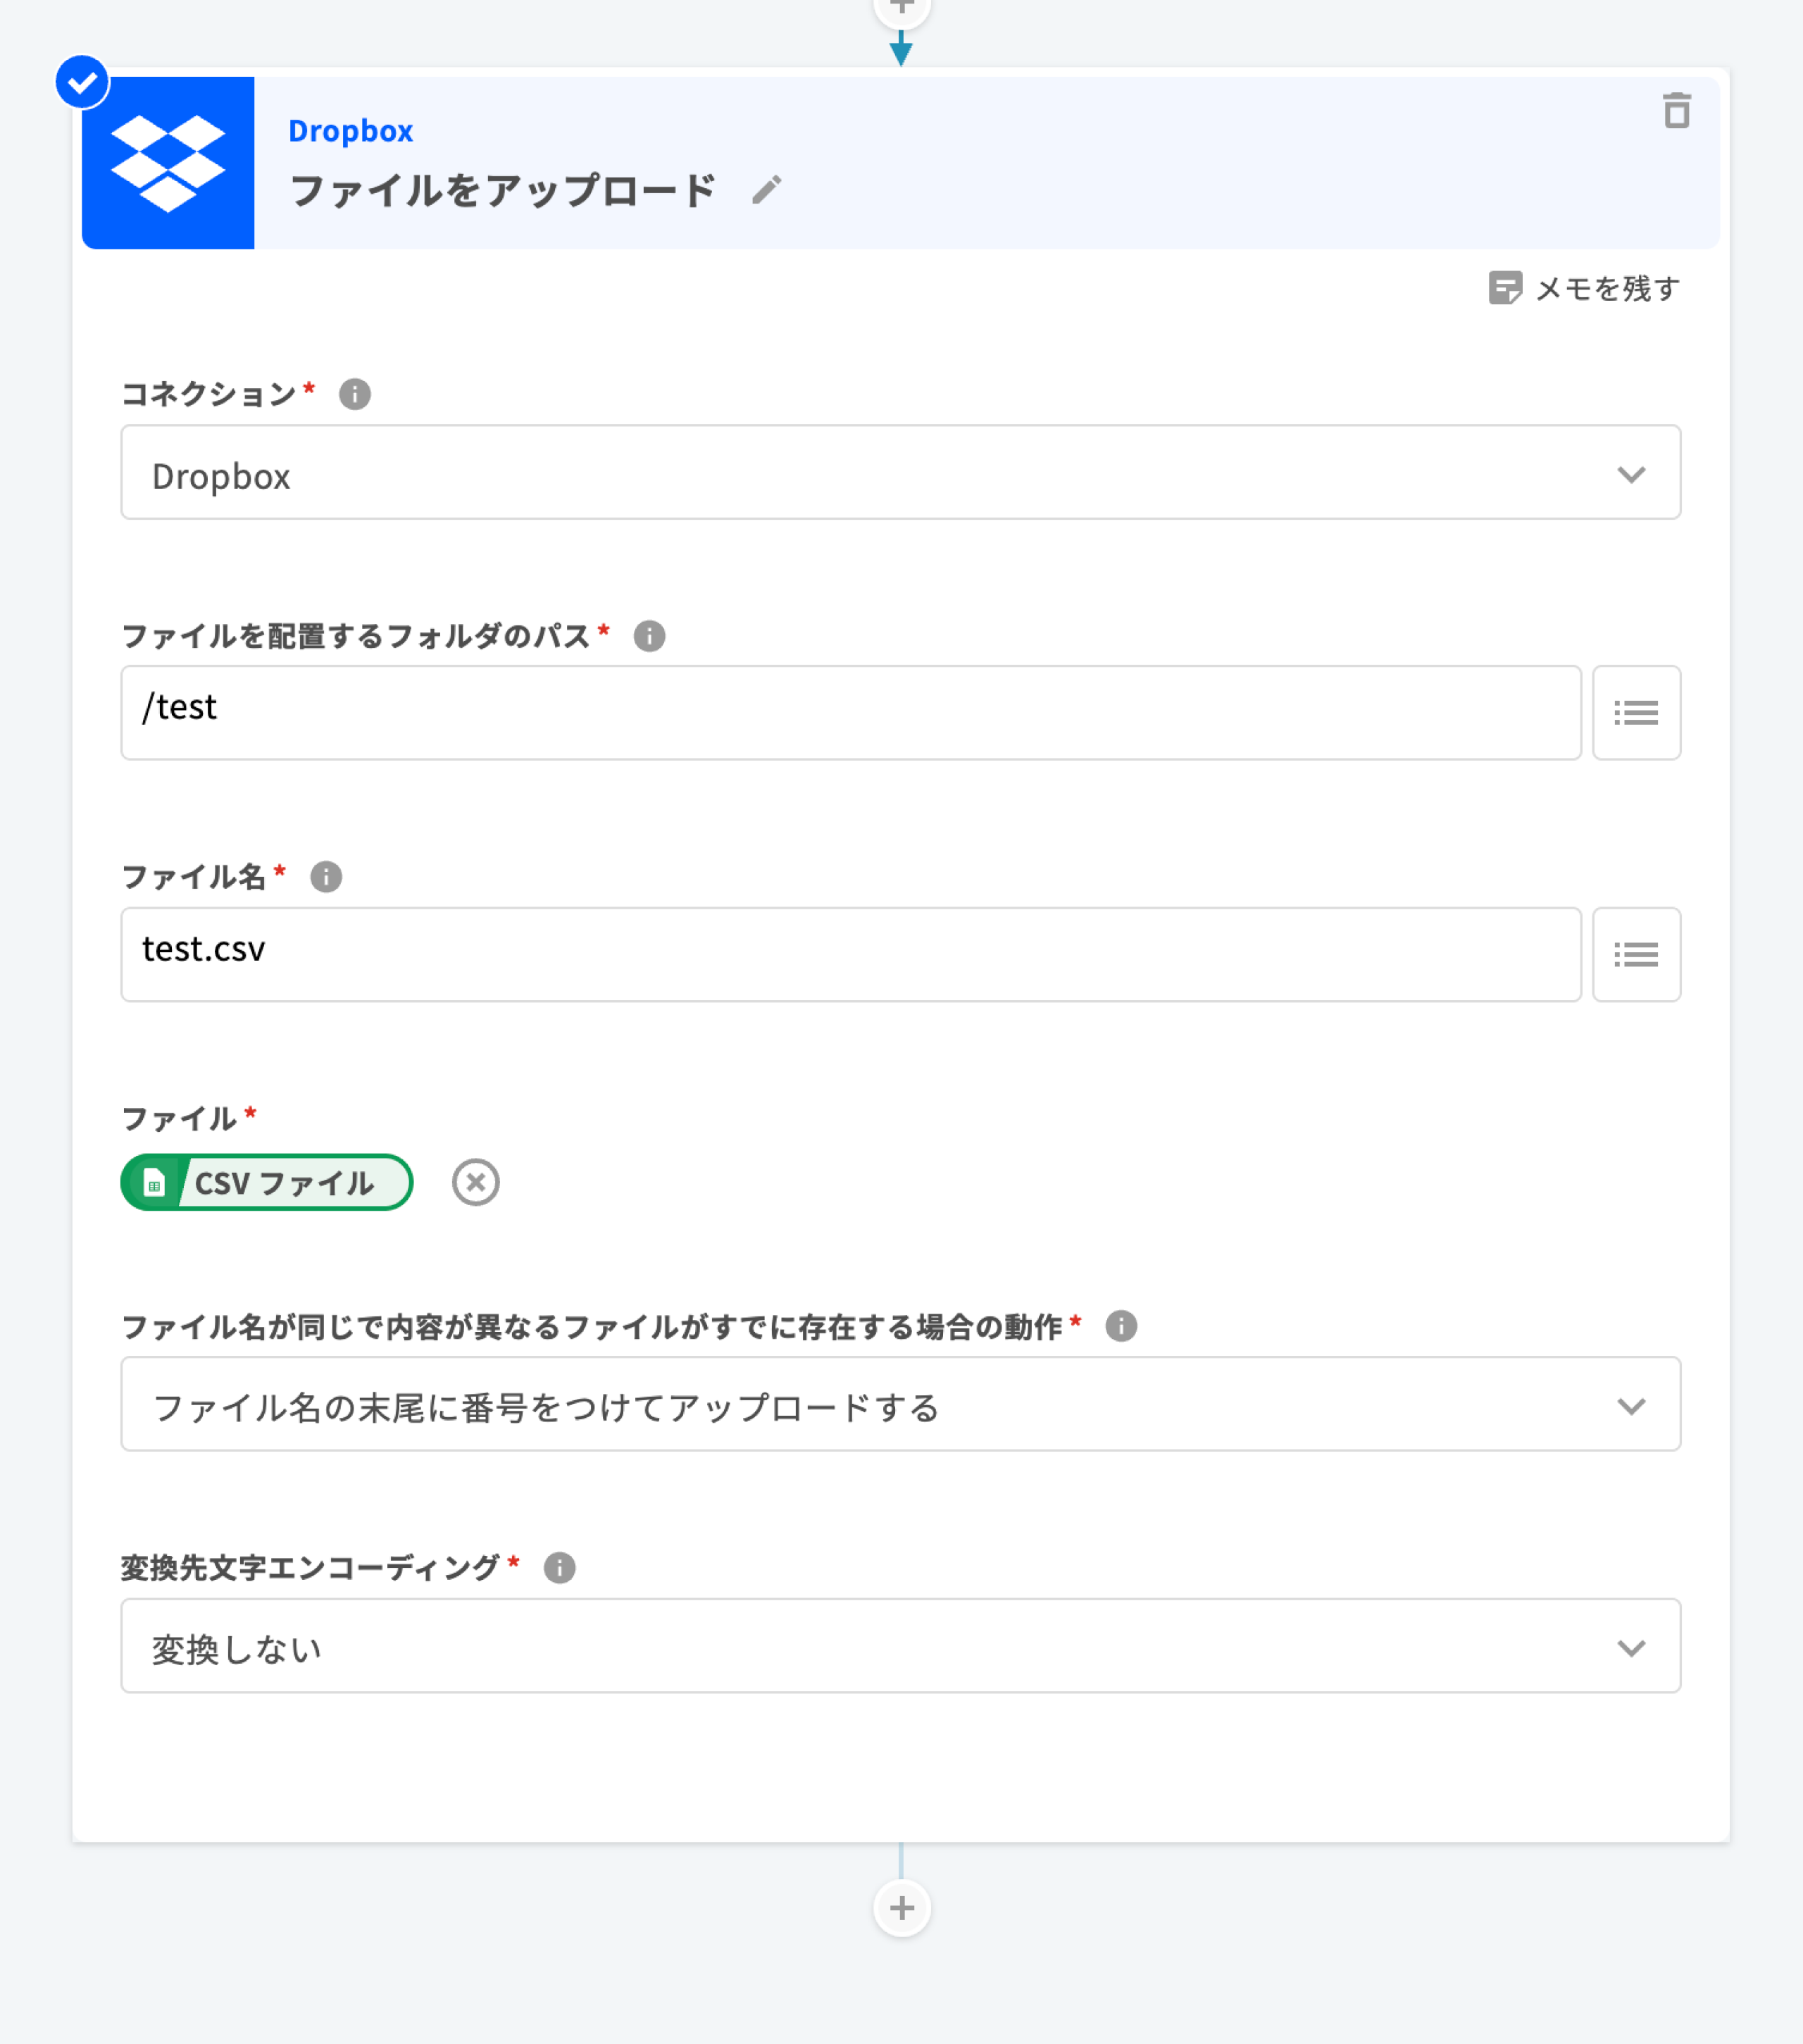Click the trash delete icon on Dropbox step
Viewport: 1803px width, 2044px height.
(x=1676, y=111)
